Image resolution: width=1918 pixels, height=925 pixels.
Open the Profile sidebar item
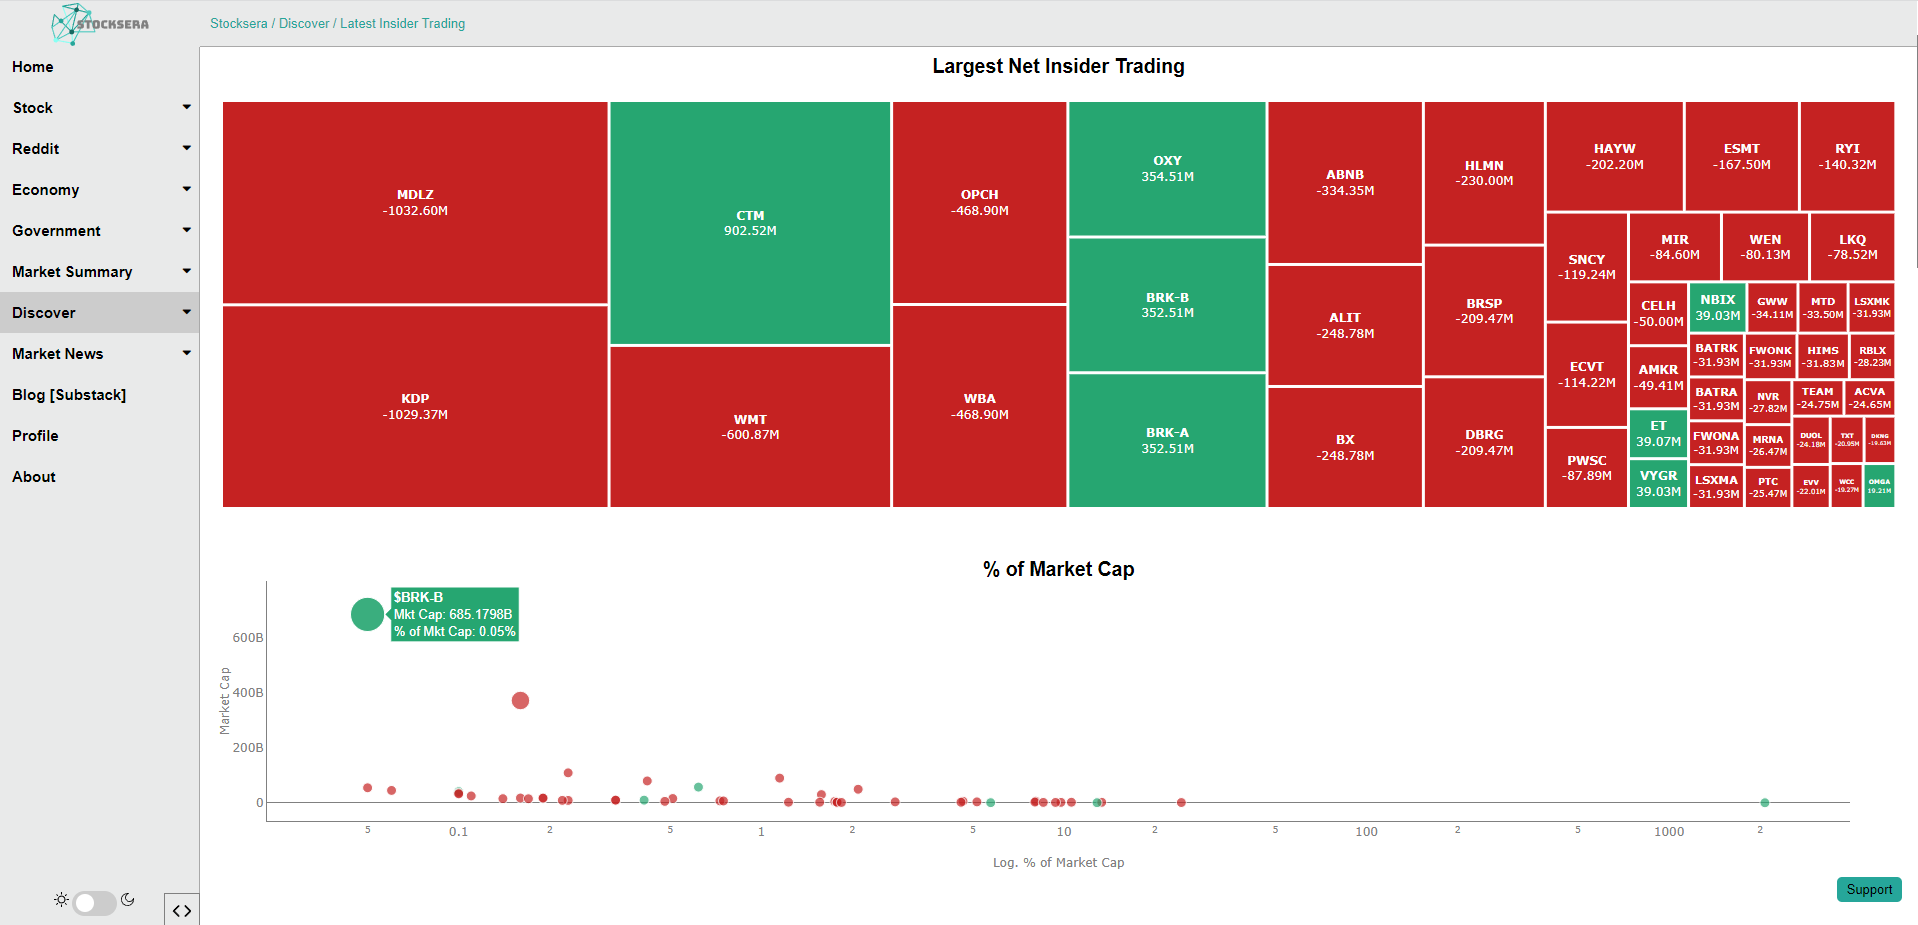(99, 436)
